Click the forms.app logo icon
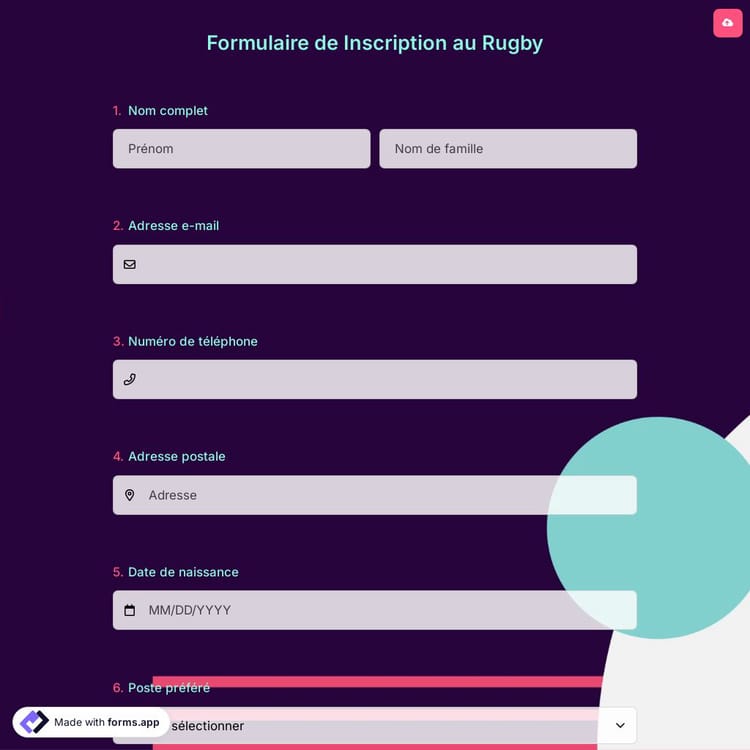 [34, 722]
